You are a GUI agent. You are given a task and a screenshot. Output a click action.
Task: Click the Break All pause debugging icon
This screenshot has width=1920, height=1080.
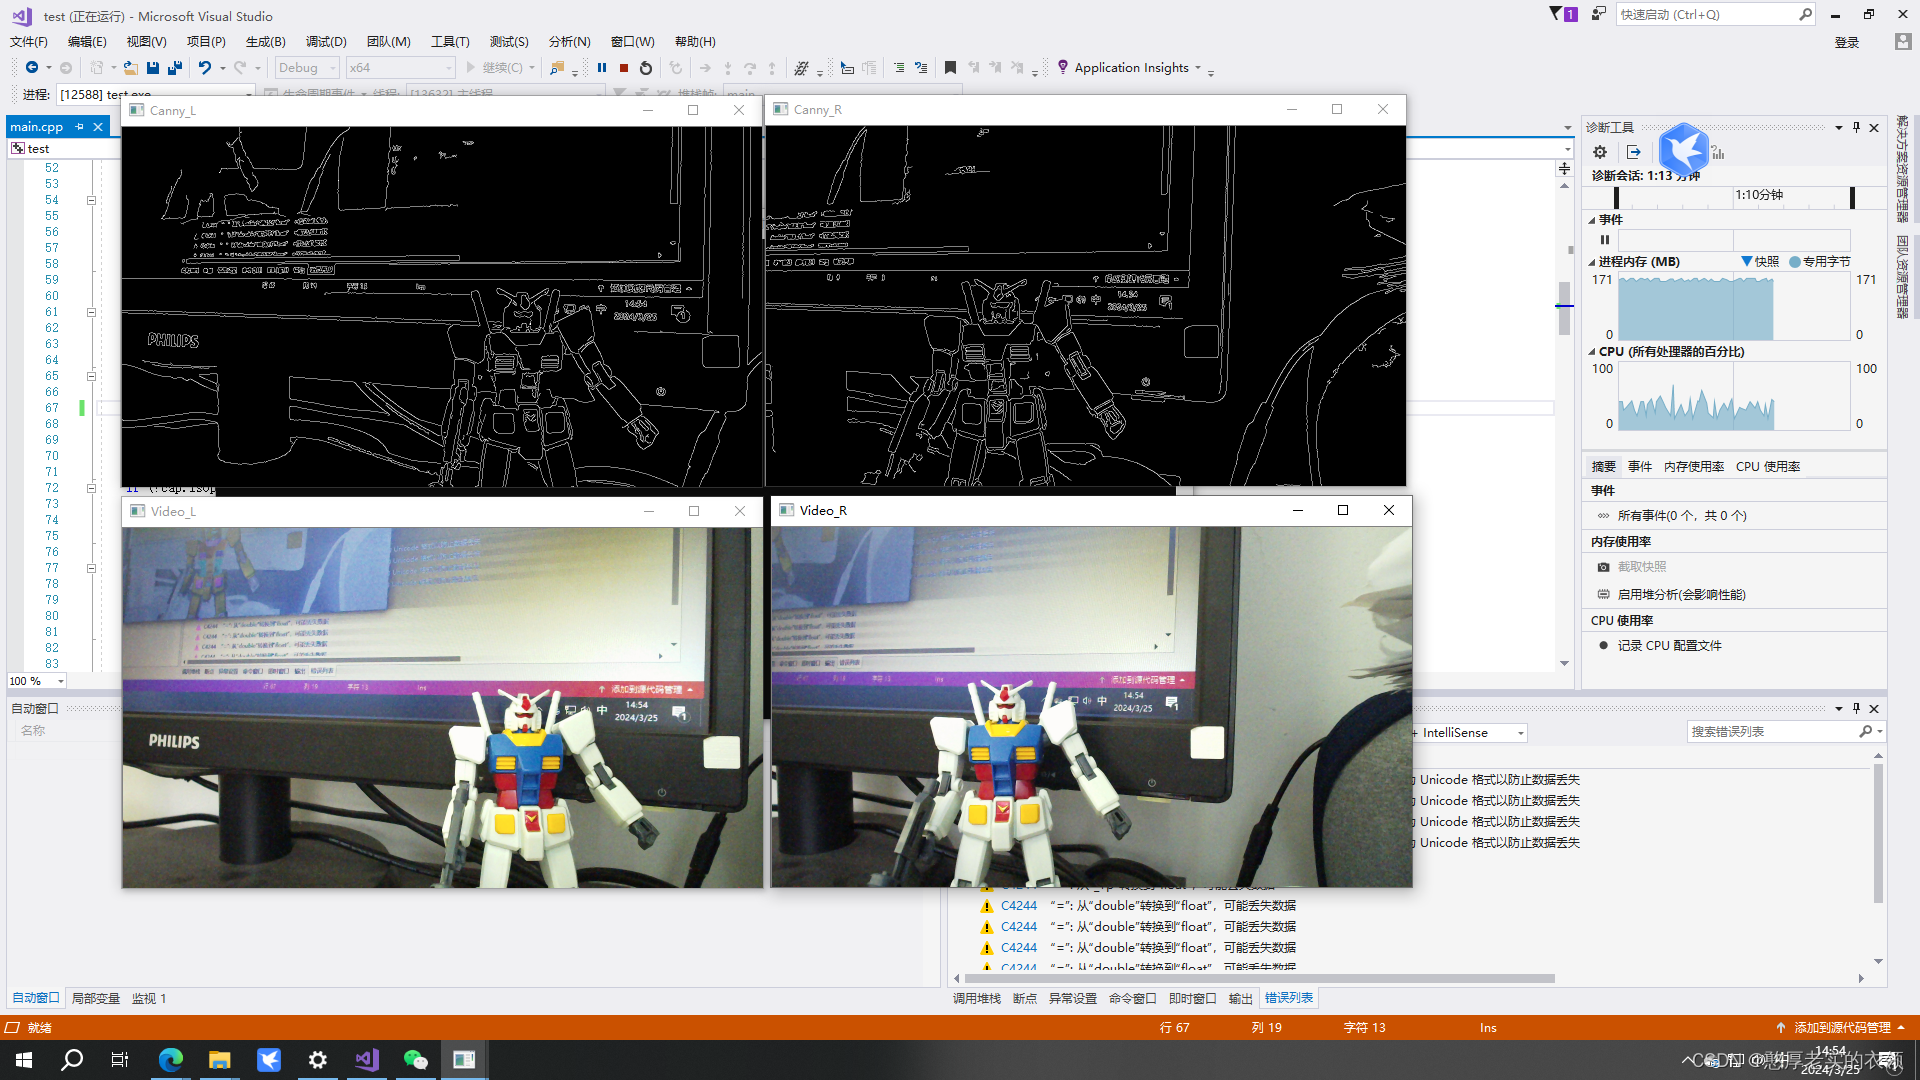click(x=602, y=68)
